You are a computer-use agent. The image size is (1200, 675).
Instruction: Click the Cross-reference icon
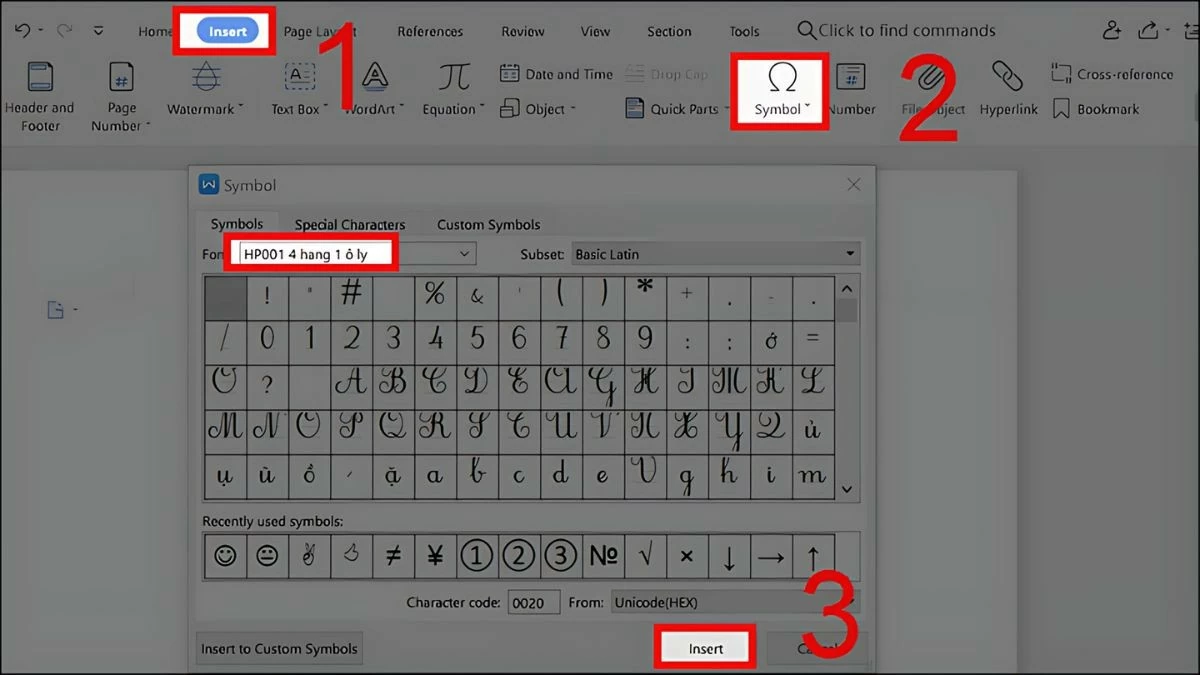(1061, 74)
